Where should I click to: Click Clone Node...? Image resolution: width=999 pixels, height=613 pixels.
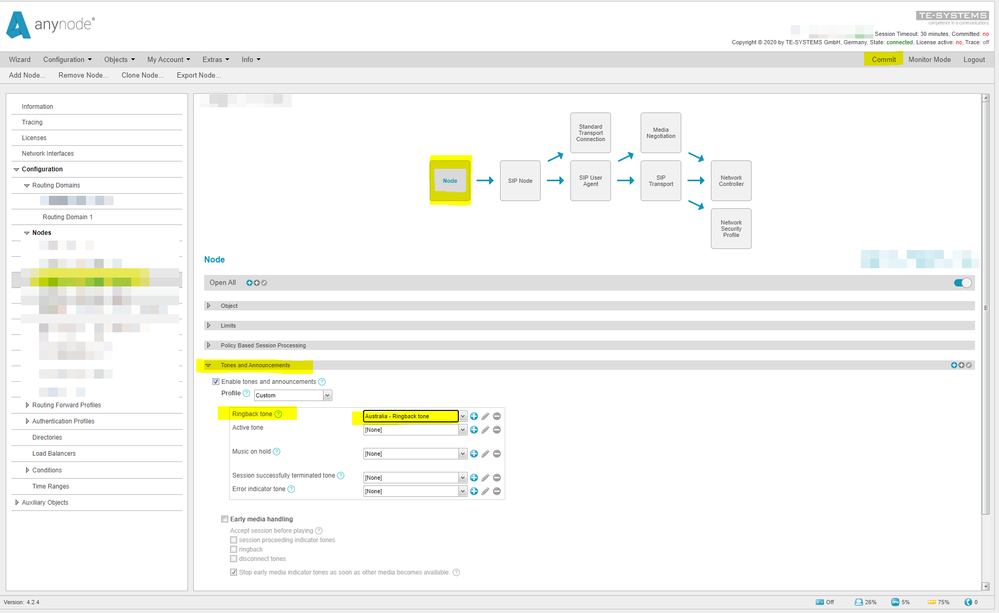pyautogui.click(x=143, y=75)
